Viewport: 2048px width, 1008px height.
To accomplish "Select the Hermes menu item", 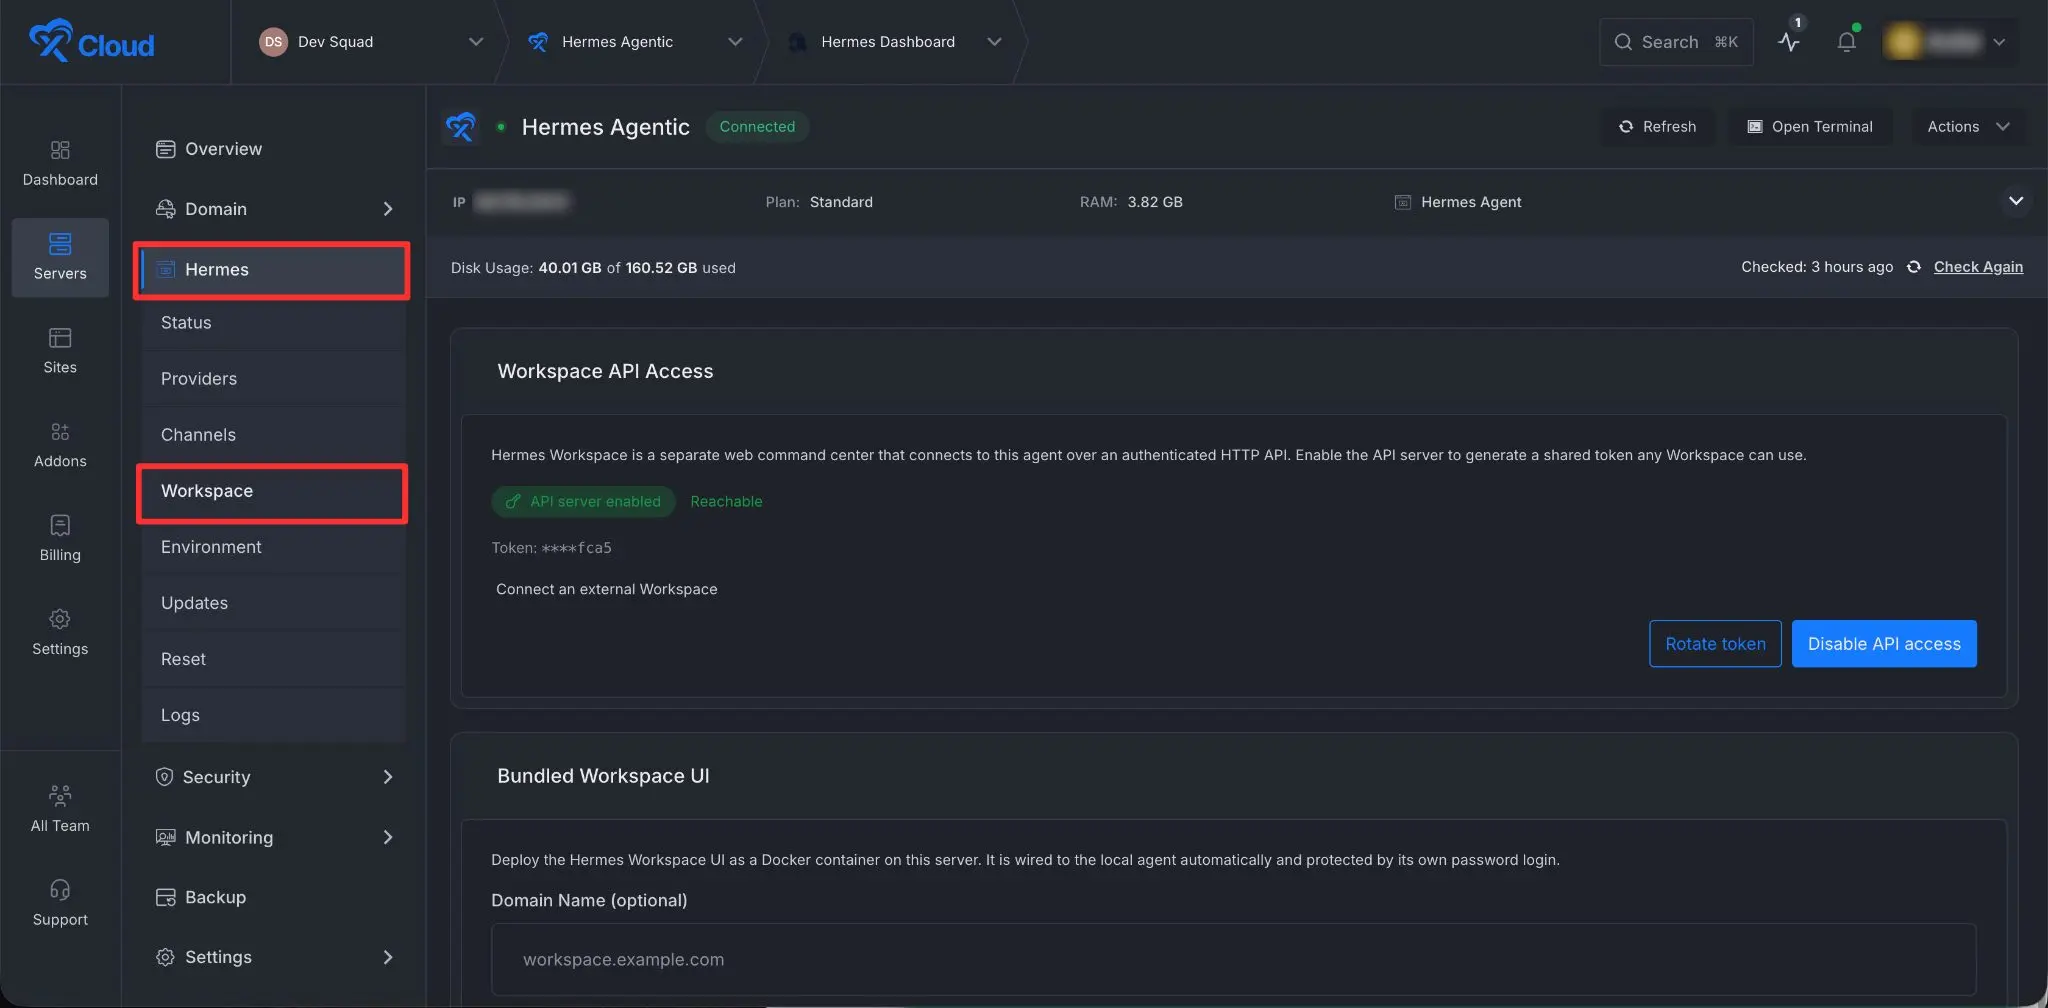I will (272, 270).
